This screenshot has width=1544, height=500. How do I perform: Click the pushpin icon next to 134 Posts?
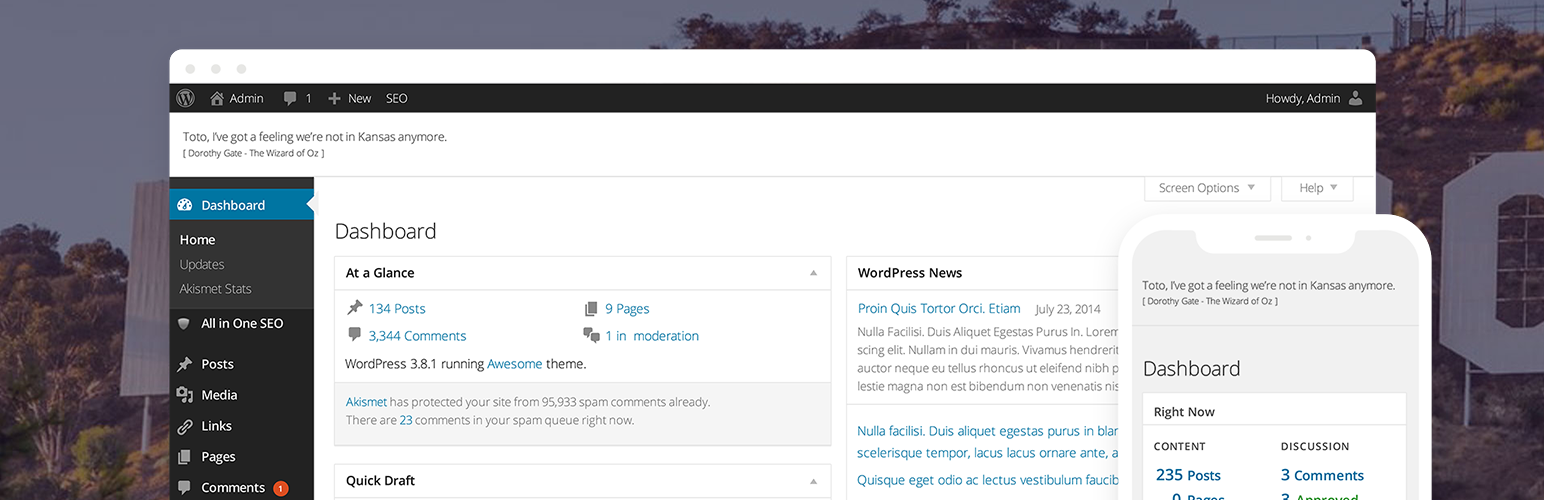tap(354, 308)
